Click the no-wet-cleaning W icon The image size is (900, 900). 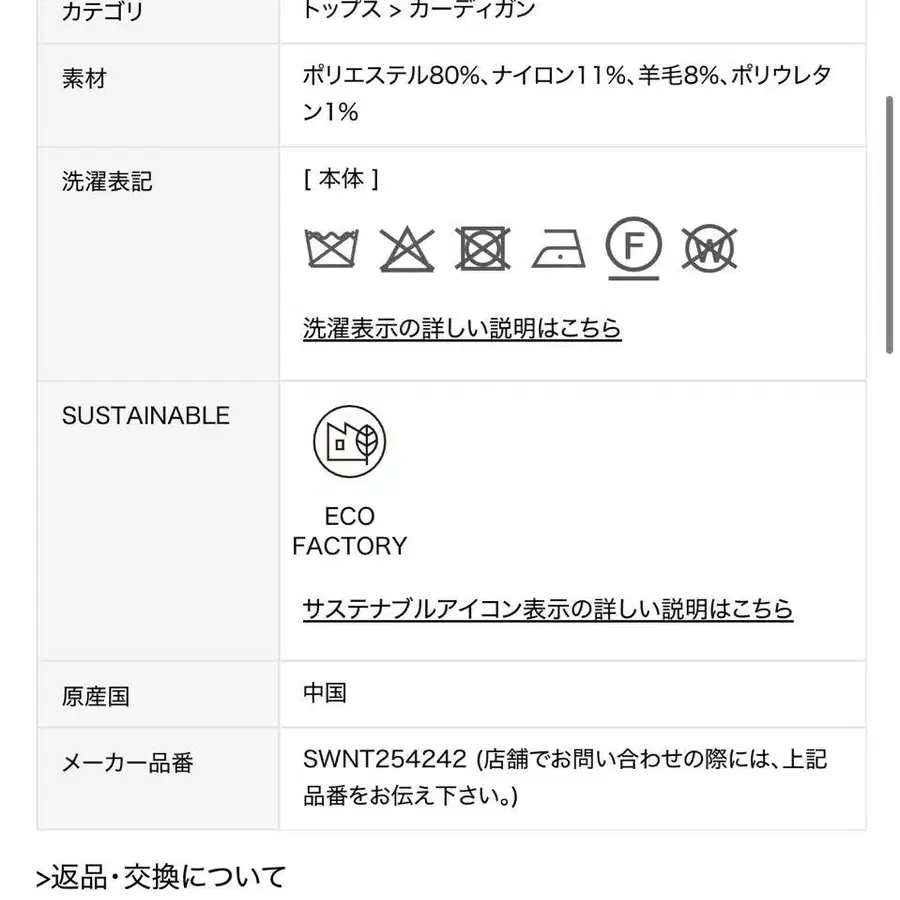point(710,248)
